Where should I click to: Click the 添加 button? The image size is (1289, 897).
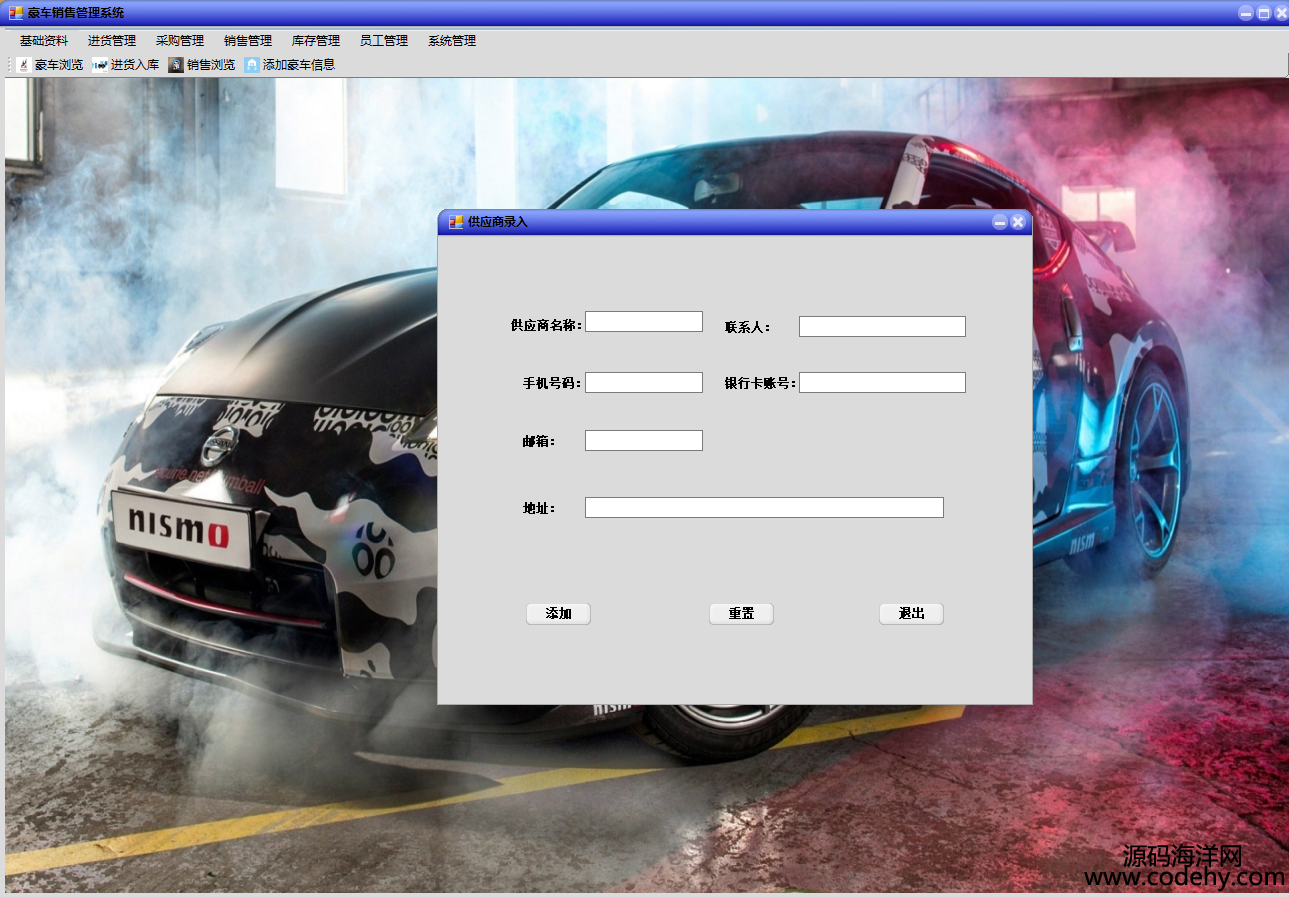point(558,614)
